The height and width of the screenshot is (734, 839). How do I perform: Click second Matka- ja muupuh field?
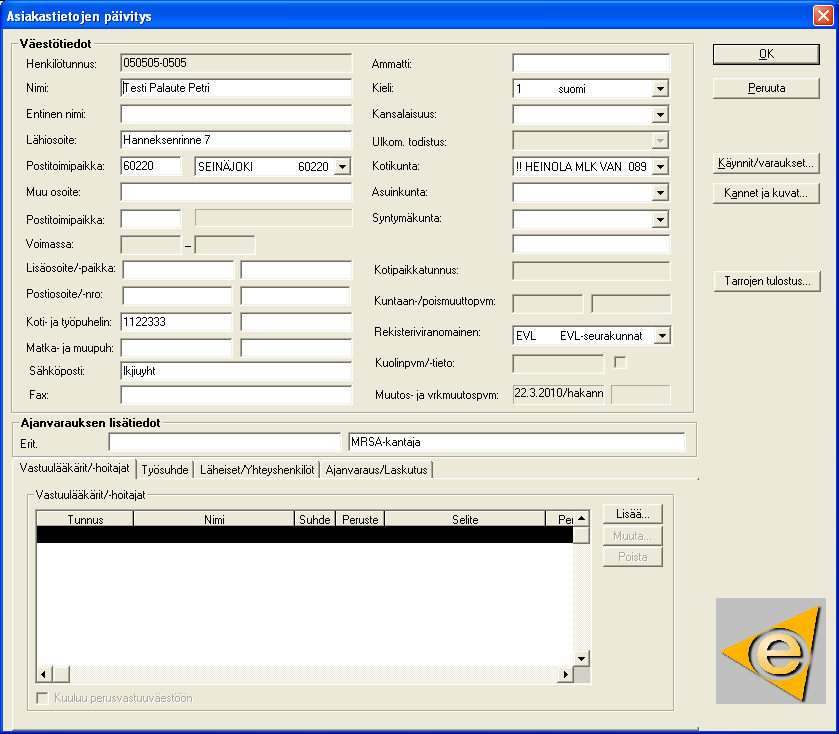(x=296, y=348)
